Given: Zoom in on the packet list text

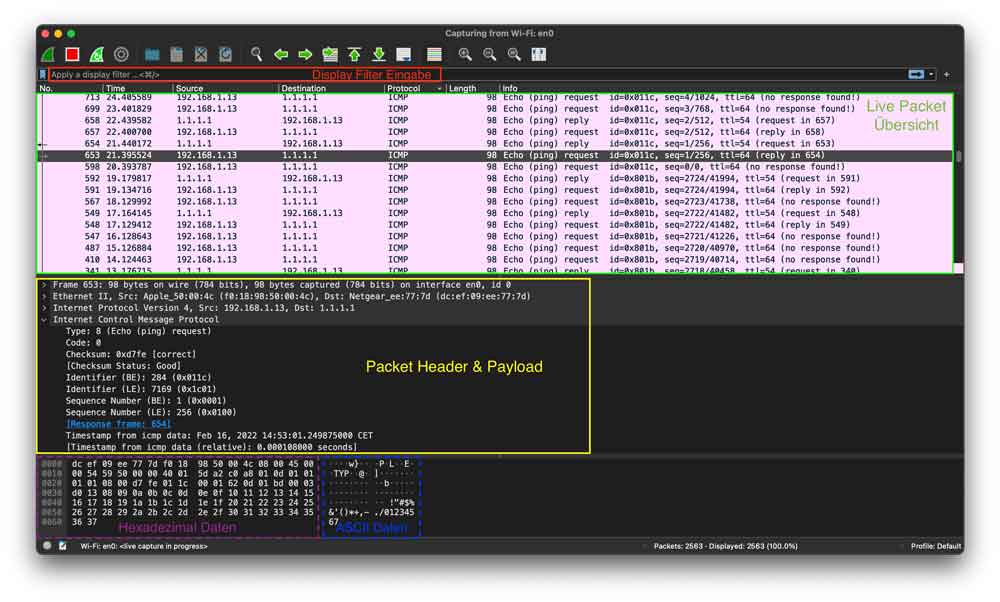Looking at the screenshot, I should point(466,55).
